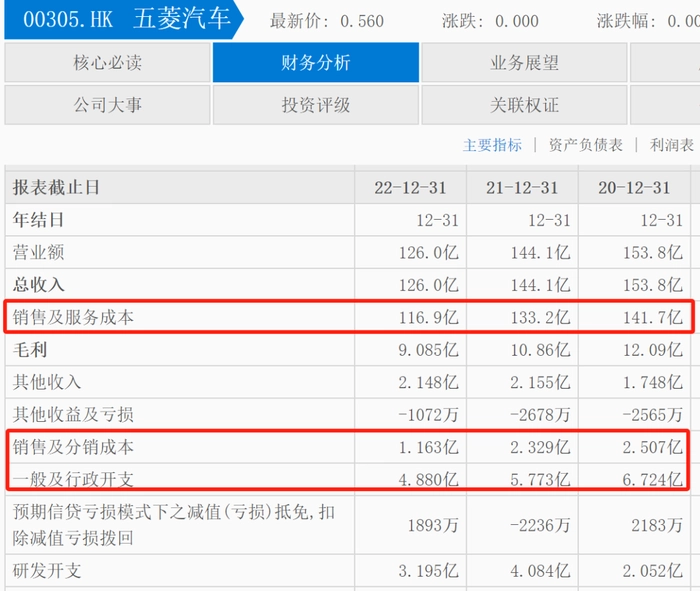700x591 pixels.
Task: Click the 研发开支 row label
Action: pyautogui.click(x=47, y=571)
